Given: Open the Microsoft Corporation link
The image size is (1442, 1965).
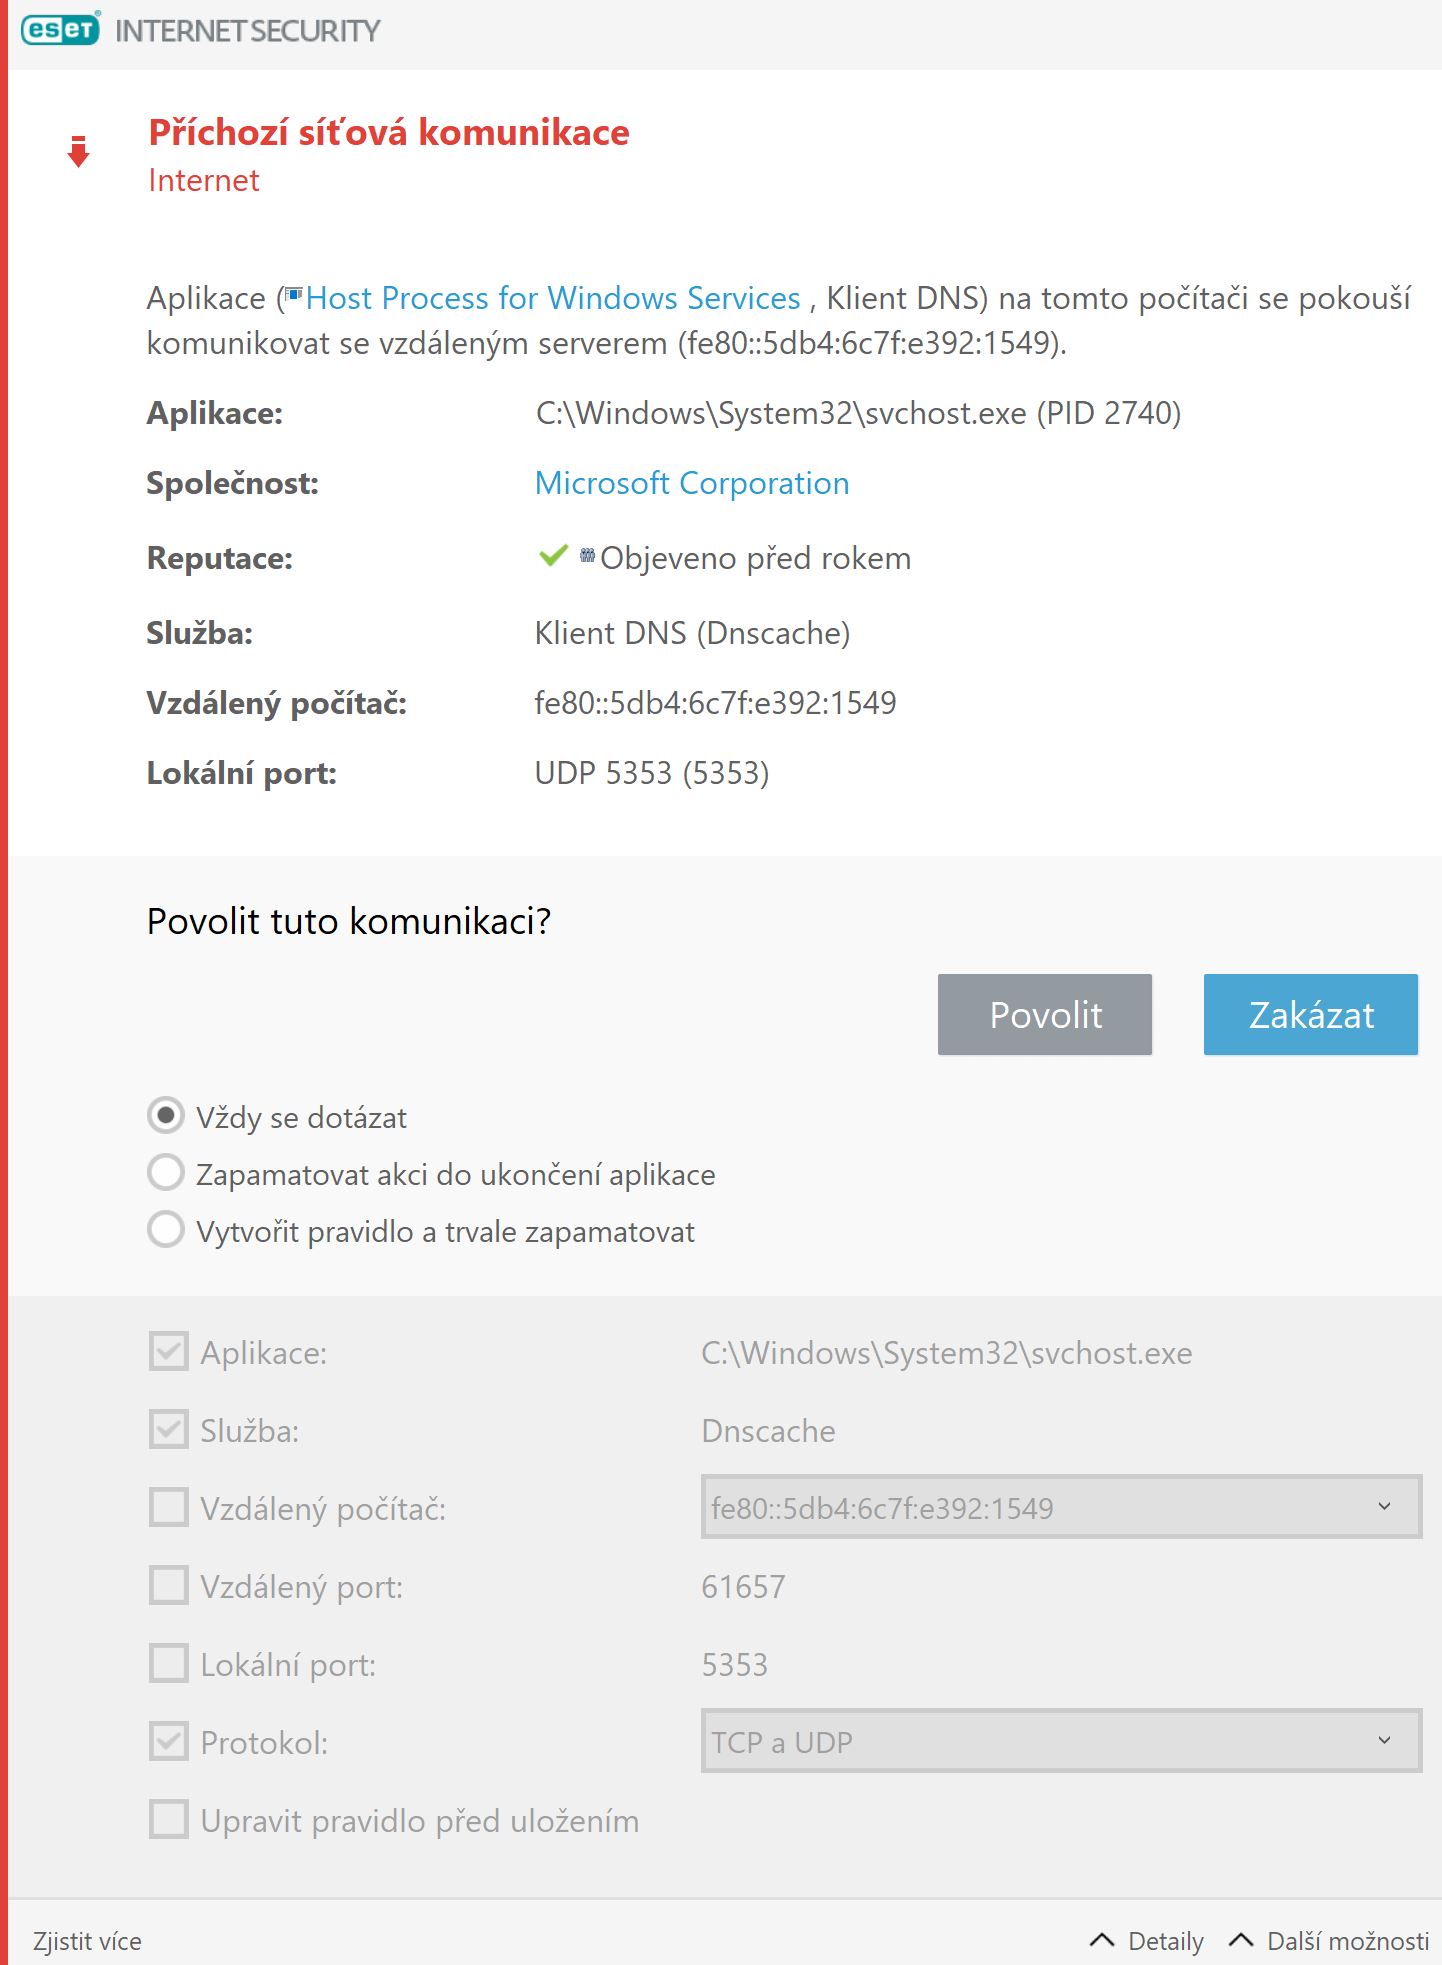Looking at the screenshot, I should click(x=692, y=483).
